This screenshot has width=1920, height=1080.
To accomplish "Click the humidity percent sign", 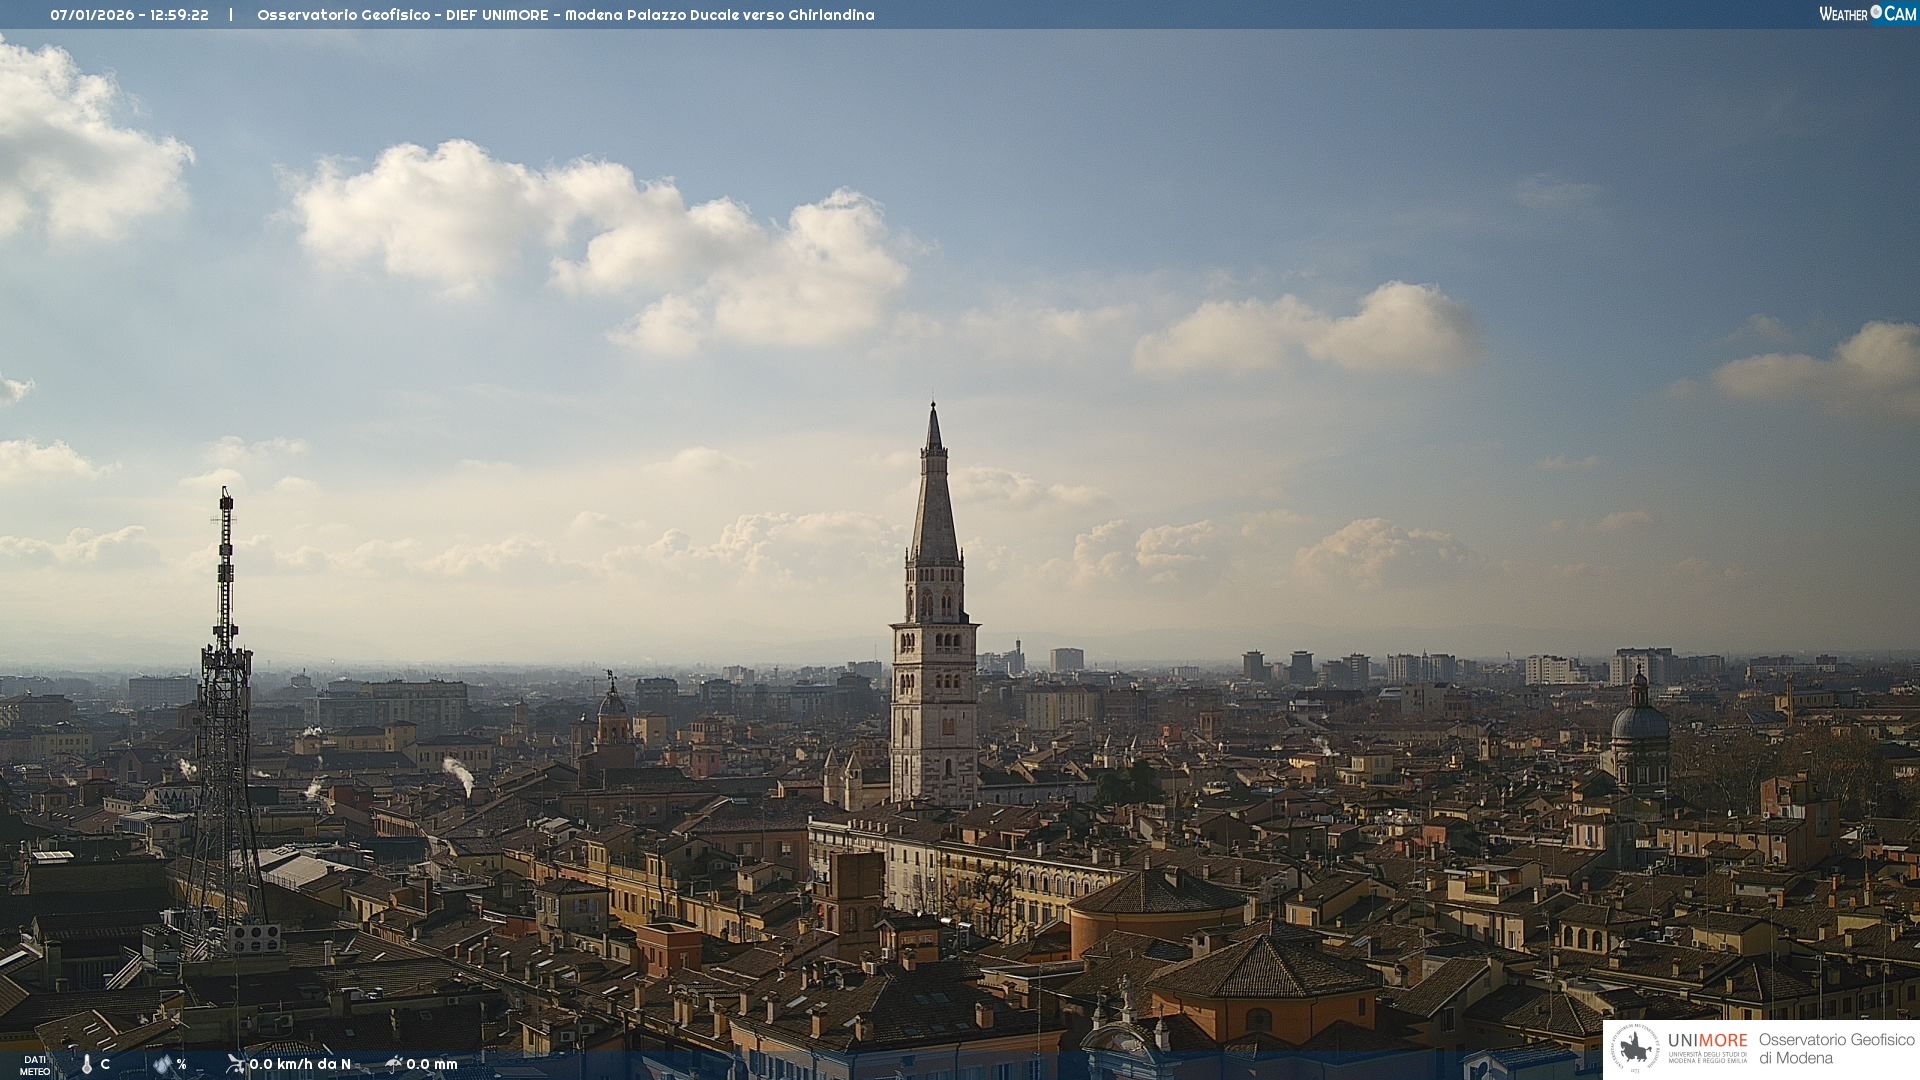I will 181,1065.
